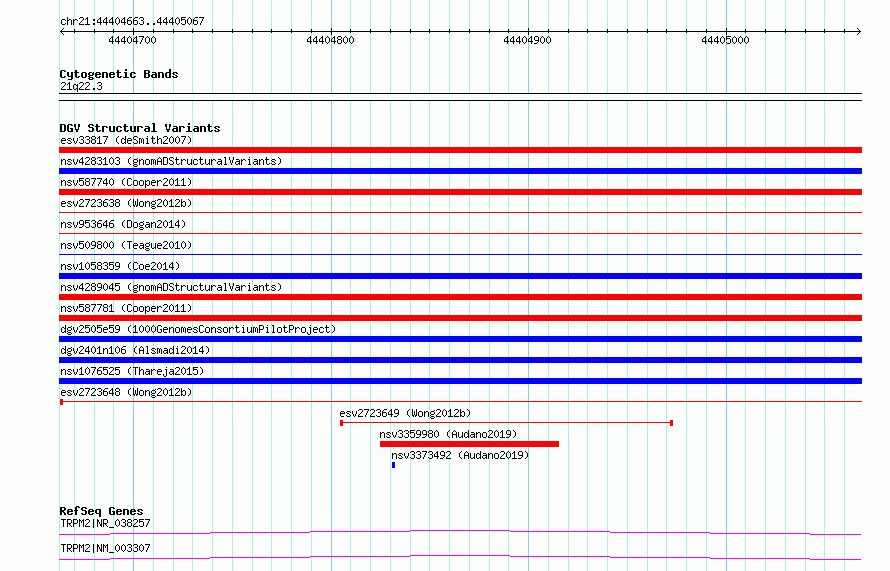This screenshot has width=890, height=571.
Task: Click the thick blue bar under nsv1058359
Action: click(x=460, y=276)
